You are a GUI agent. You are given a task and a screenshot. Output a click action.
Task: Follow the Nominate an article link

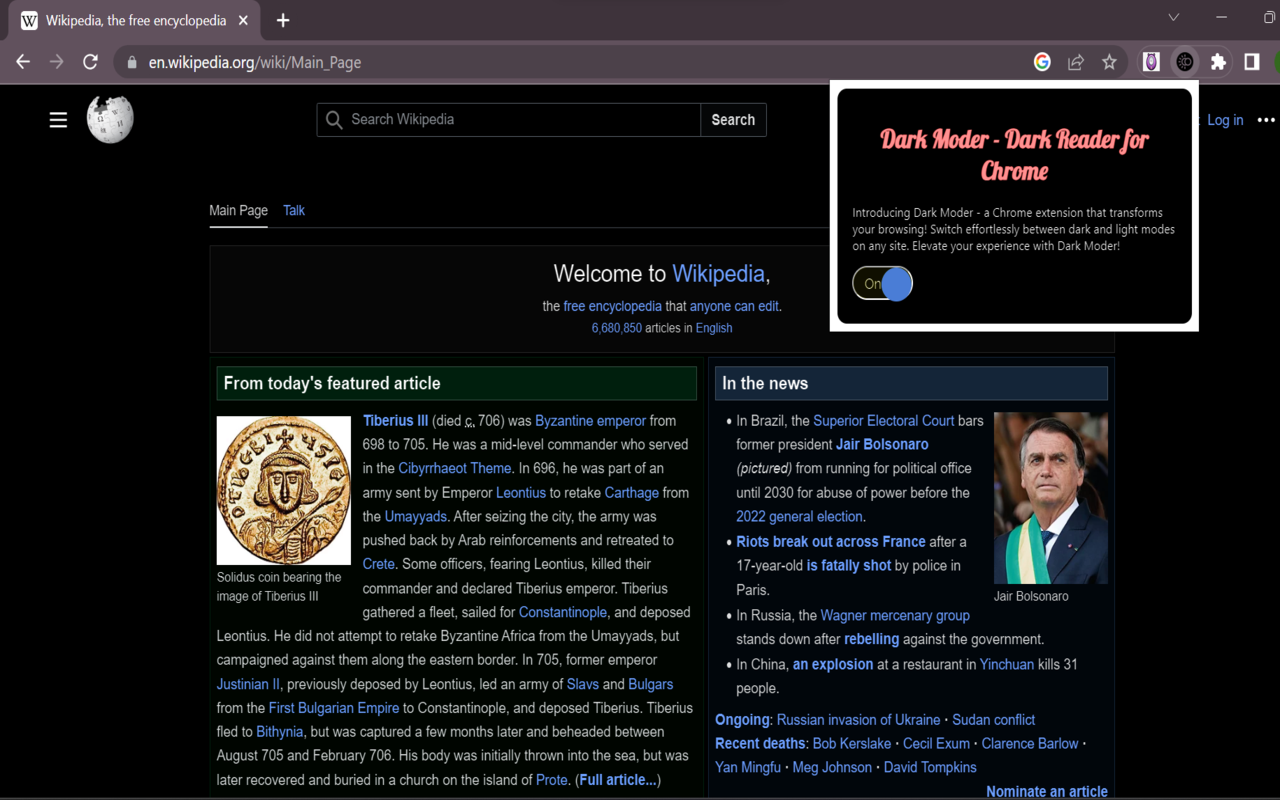pyautogui.click(x=1047, y=791)
